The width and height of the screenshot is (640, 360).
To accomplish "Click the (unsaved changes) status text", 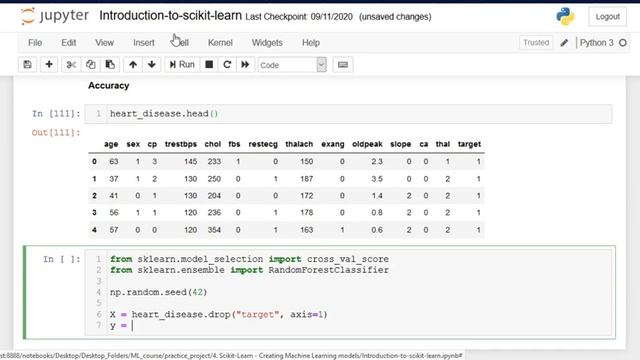I will tap(395, 17).
